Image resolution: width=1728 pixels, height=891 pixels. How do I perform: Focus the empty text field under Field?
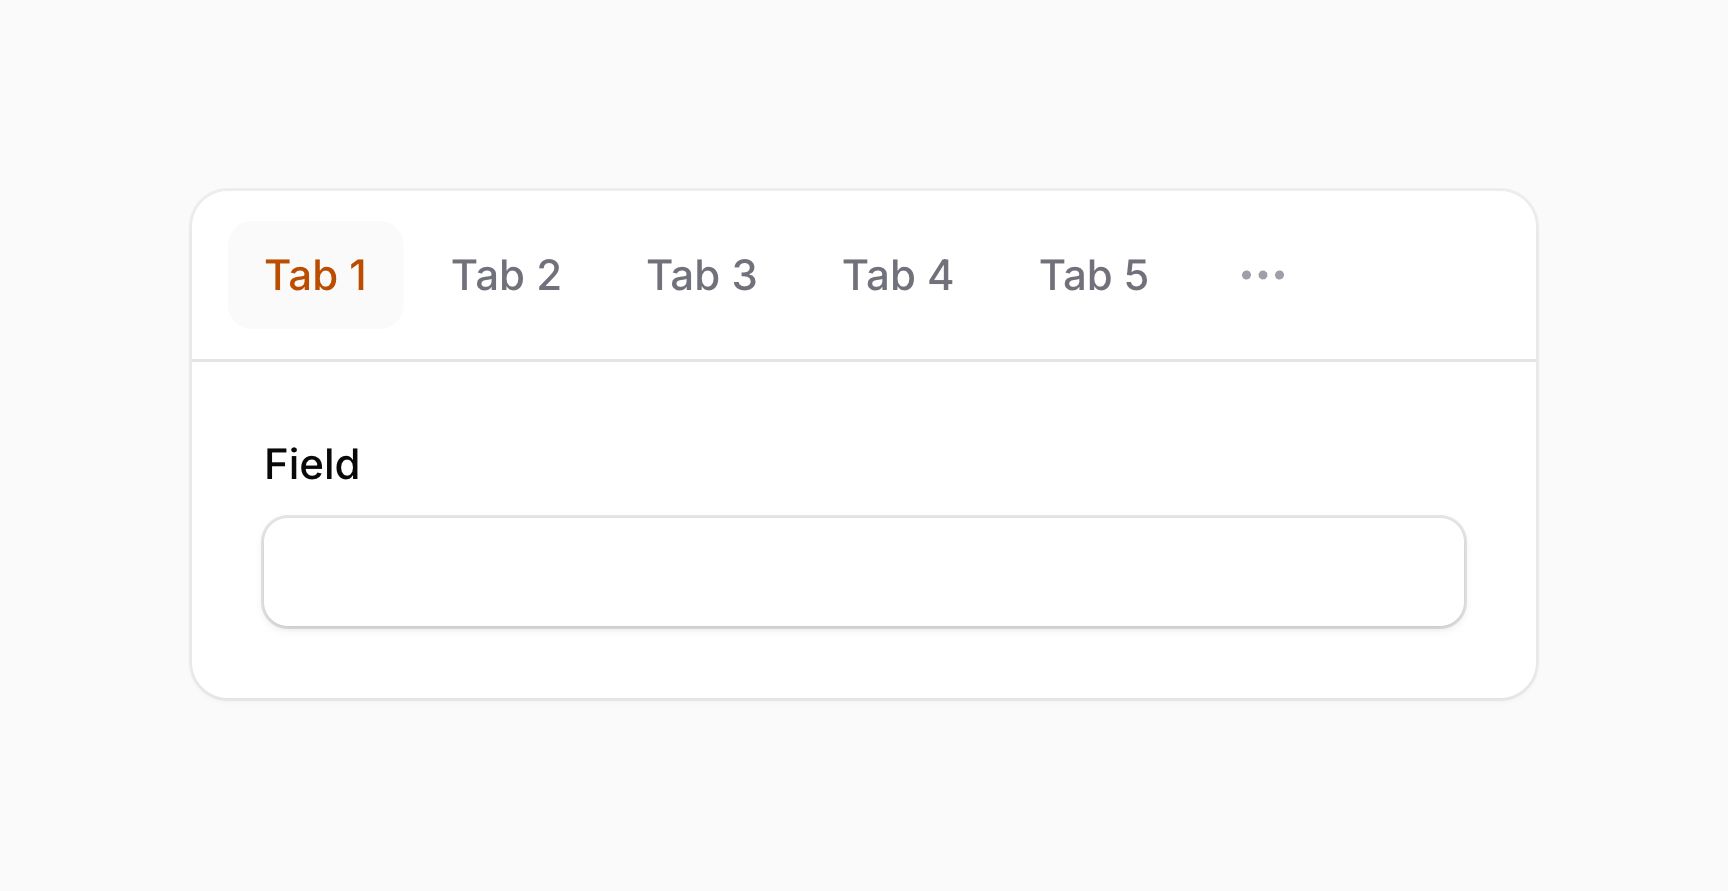pos(864,571)
